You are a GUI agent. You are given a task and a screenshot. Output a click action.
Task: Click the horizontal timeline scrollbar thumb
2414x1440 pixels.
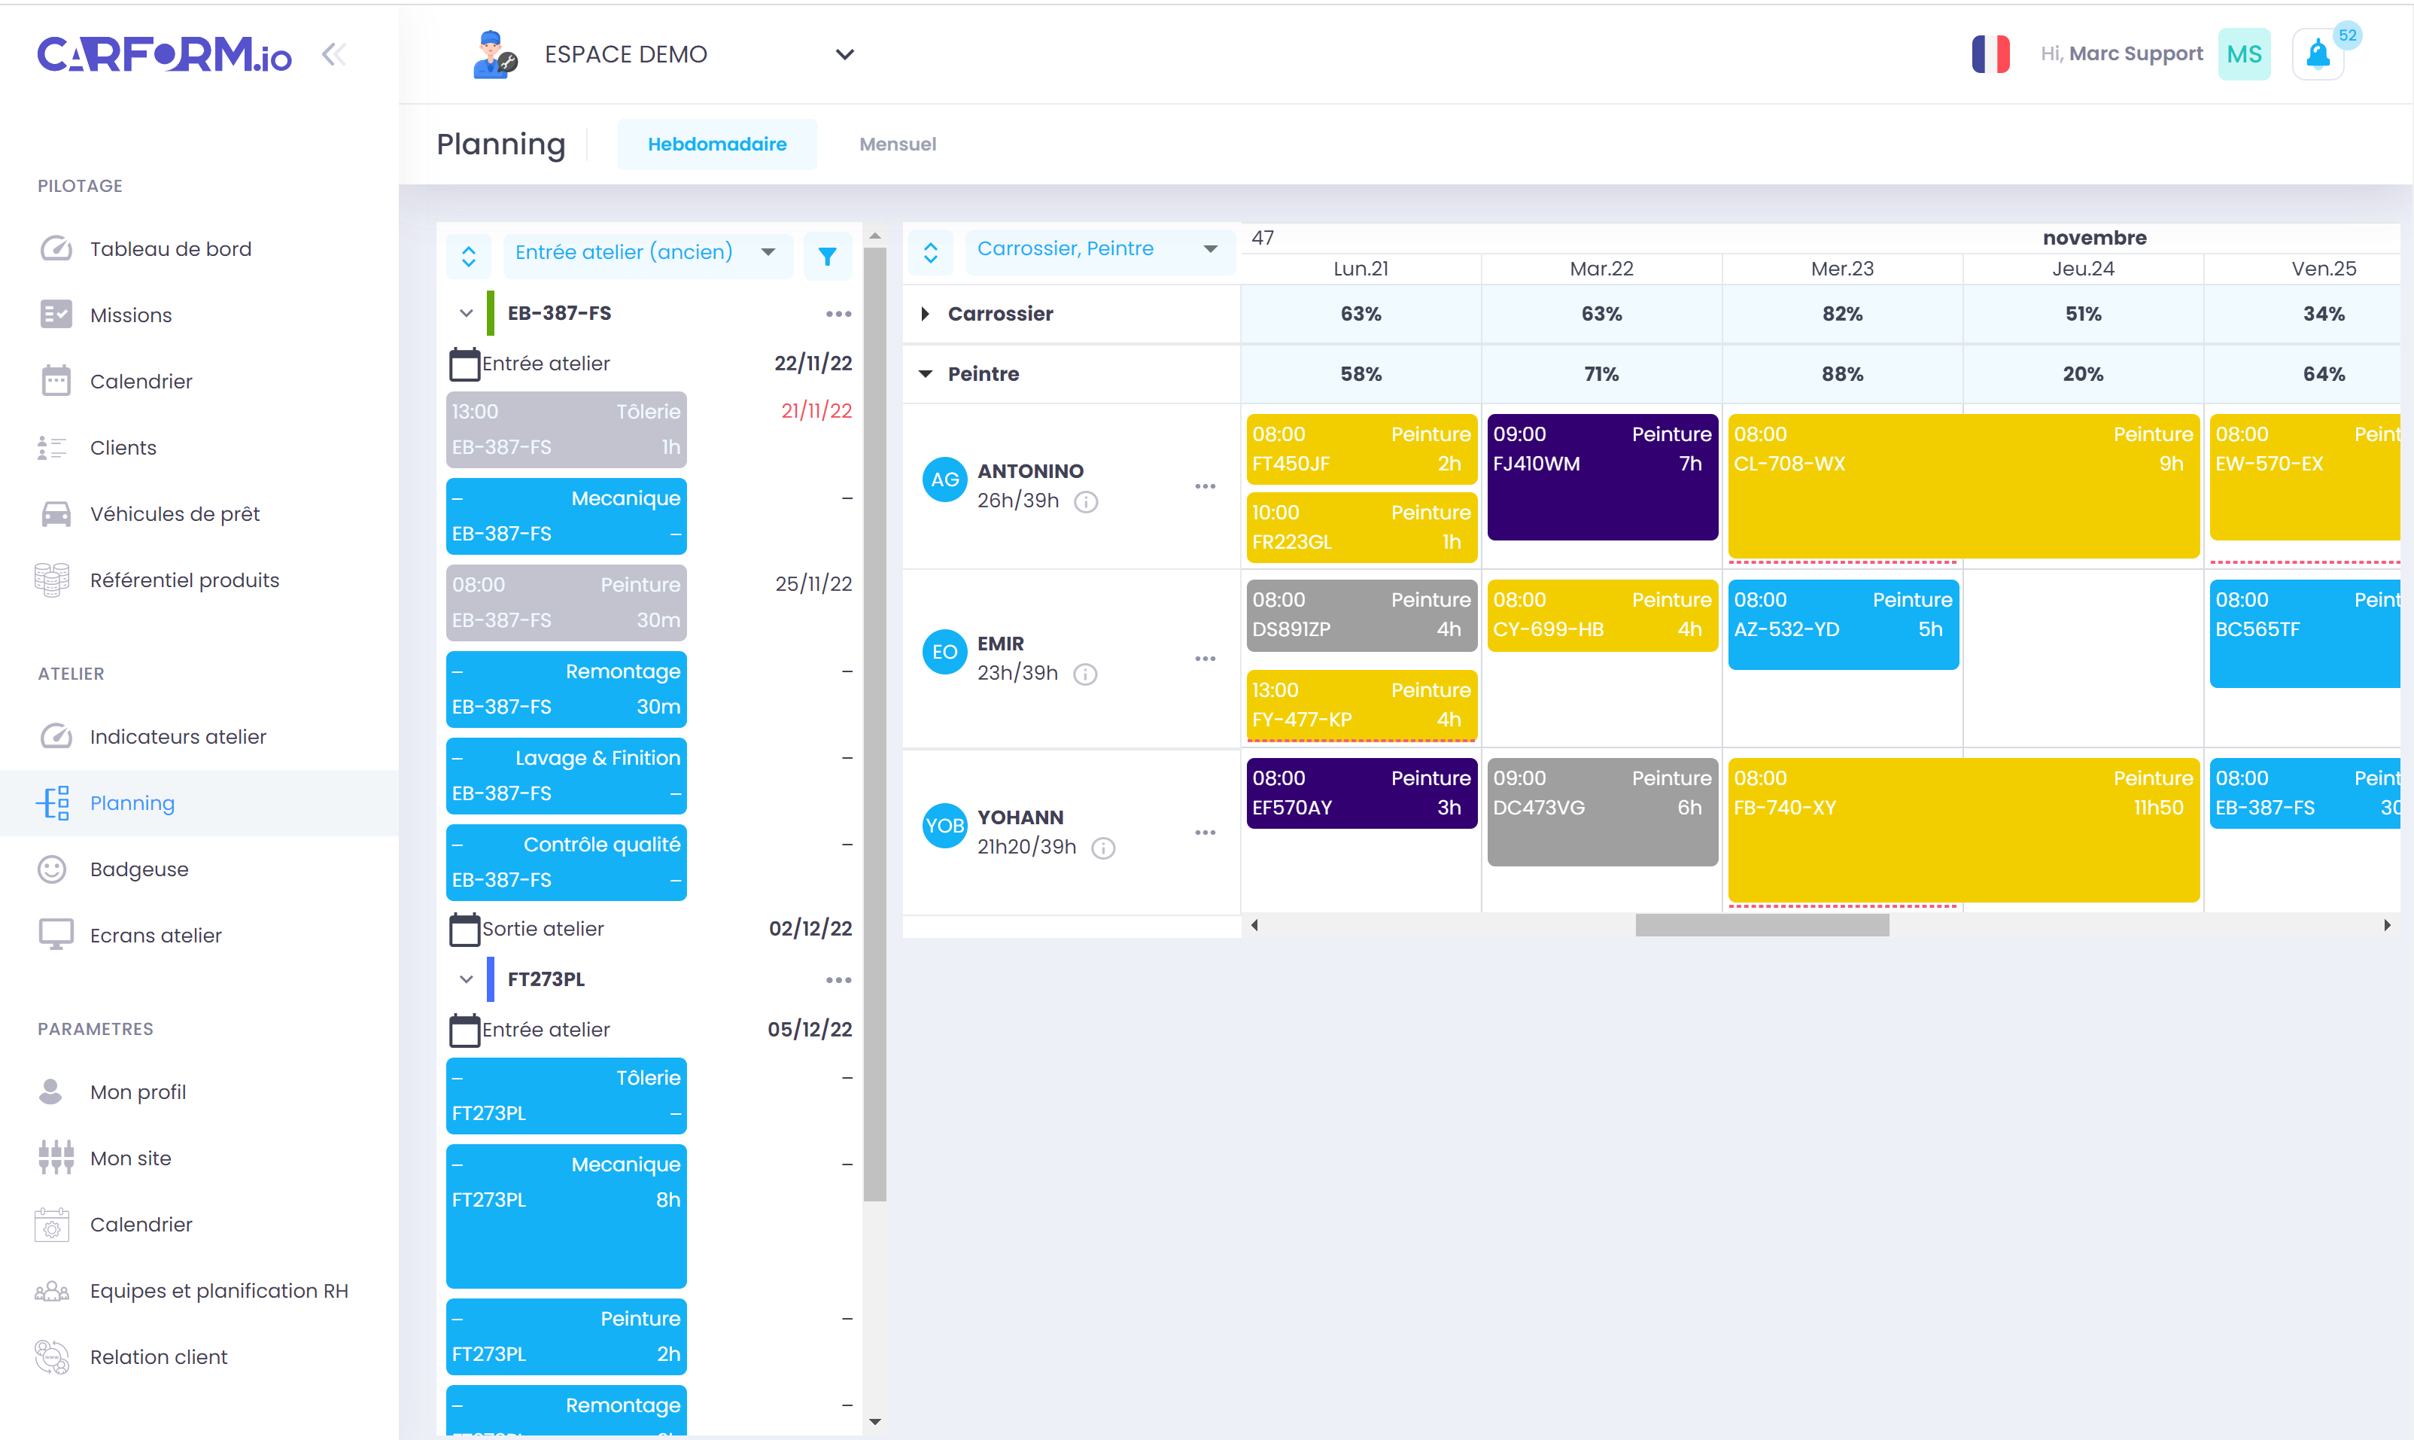(1762, 926)
